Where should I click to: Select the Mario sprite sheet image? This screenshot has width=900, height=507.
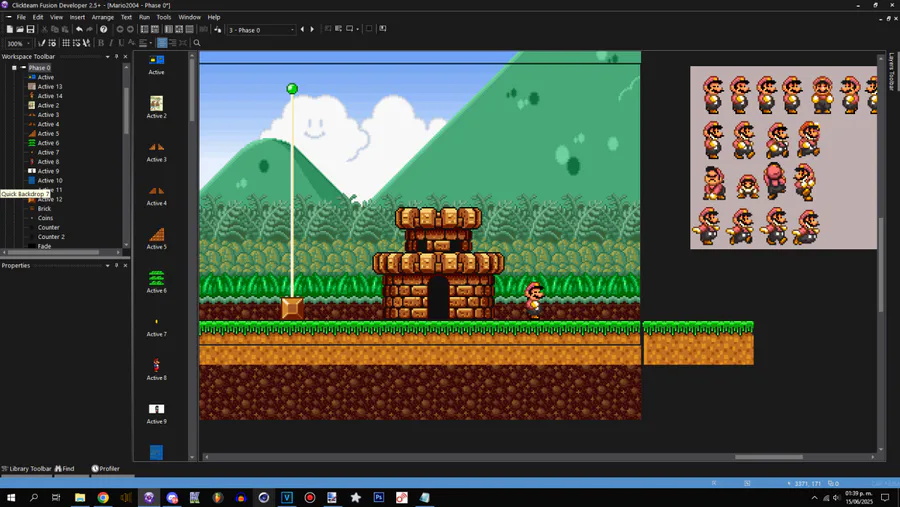(x=783, y=157)
